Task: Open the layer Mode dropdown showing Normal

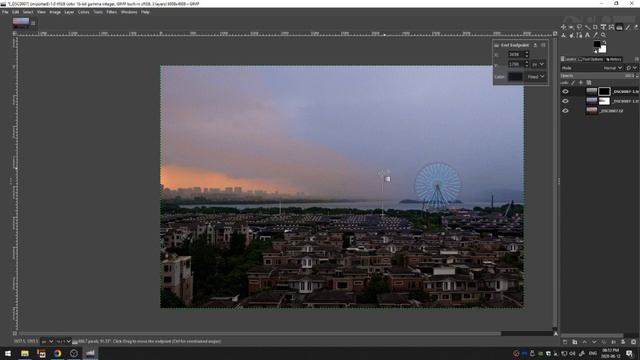Action: (612, 68)
